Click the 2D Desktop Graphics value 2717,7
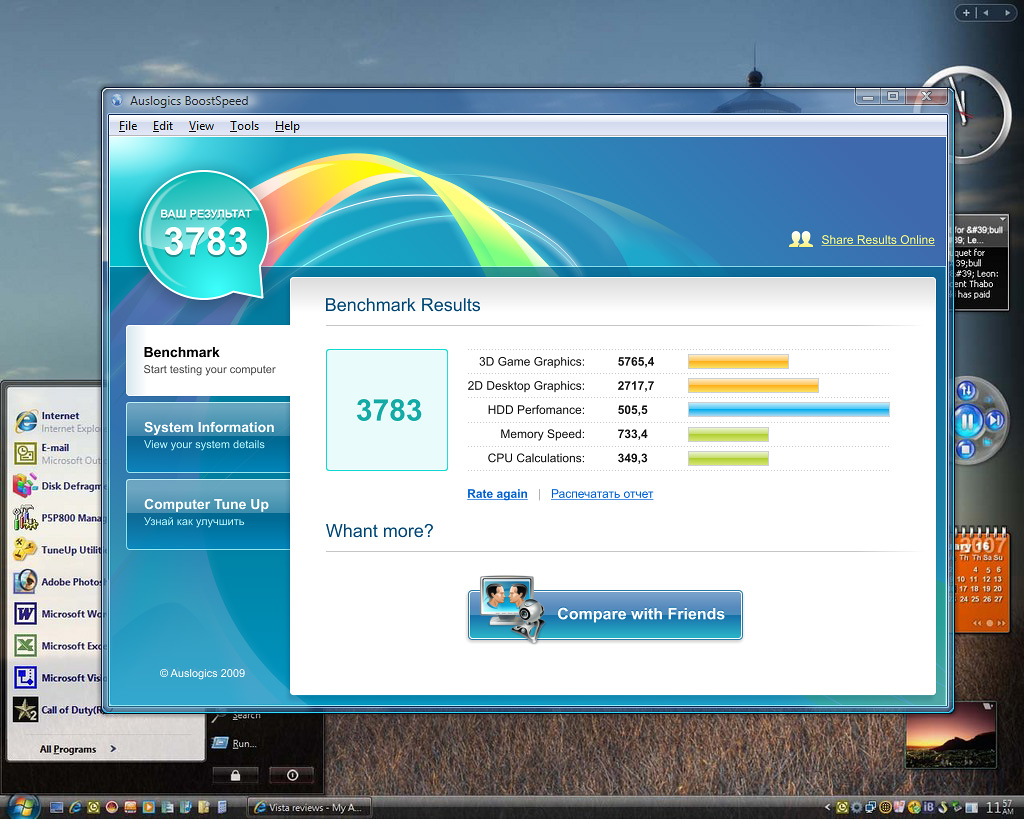 pos(635,385)
